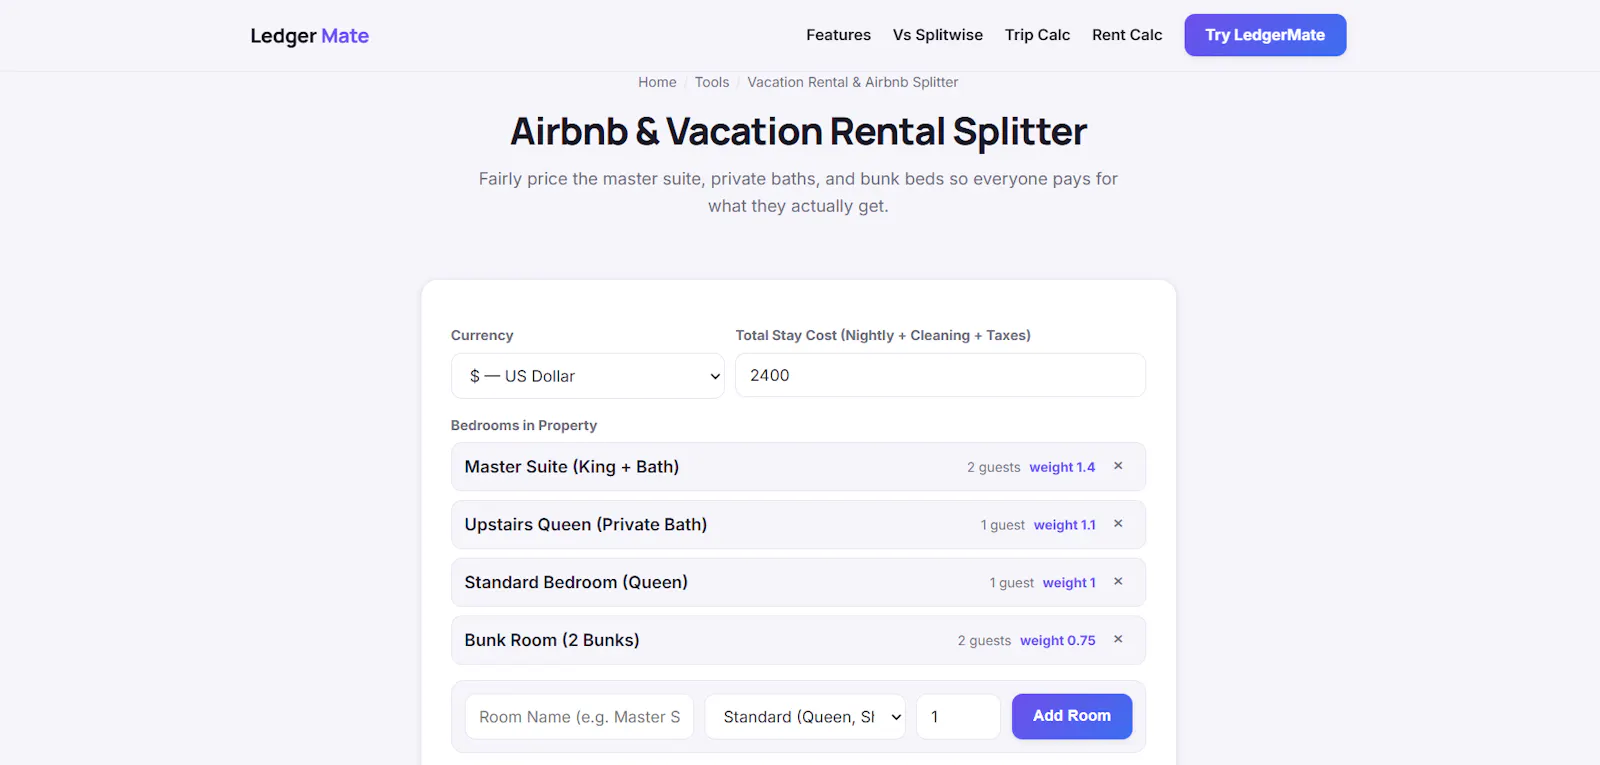Image resolution: width=1600 pixels, height=765 pixels.
Task: Remove the Upstairs Queen room row
Action: pos(1118,524)
